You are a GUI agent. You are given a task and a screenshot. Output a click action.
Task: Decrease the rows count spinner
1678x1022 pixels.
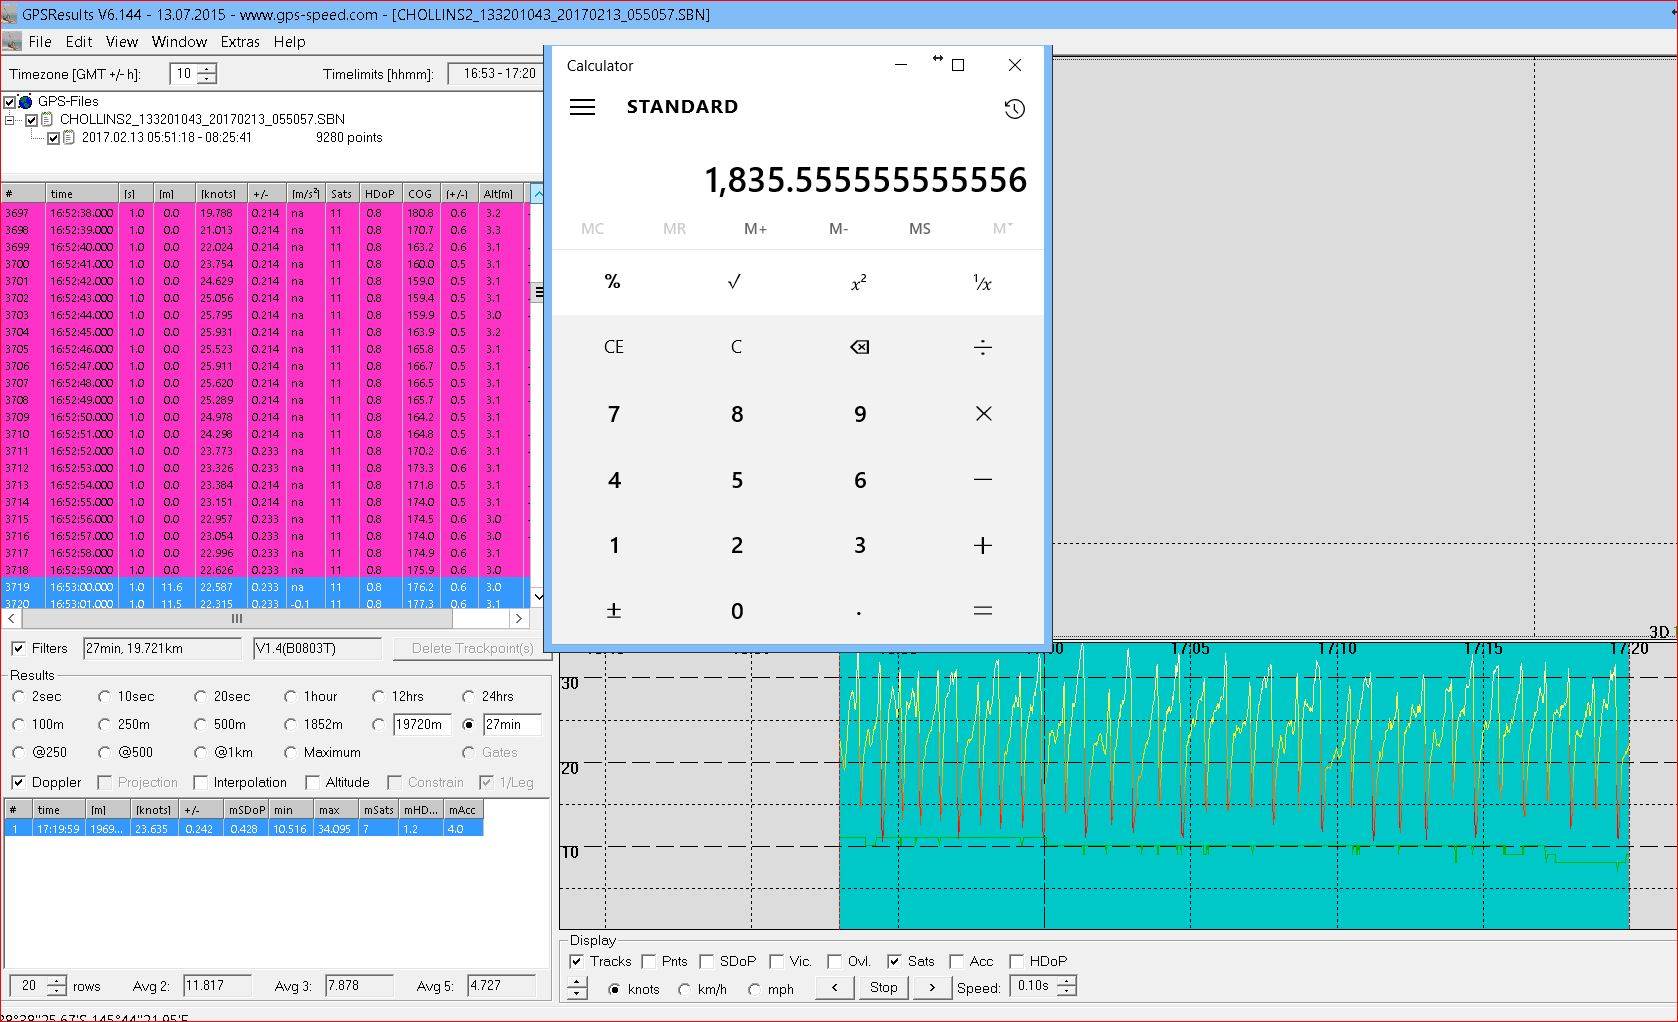pyautogui.click(x=57, y=991)
